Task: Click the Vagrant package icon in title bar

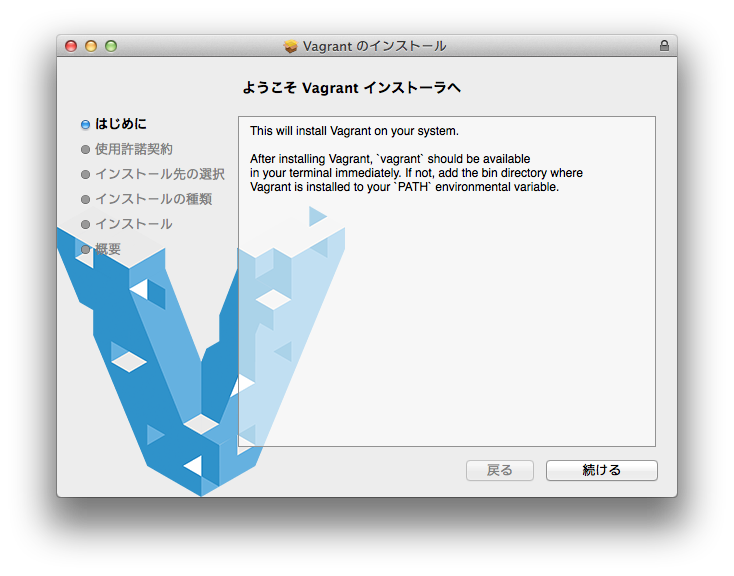Action: [291, 46]
